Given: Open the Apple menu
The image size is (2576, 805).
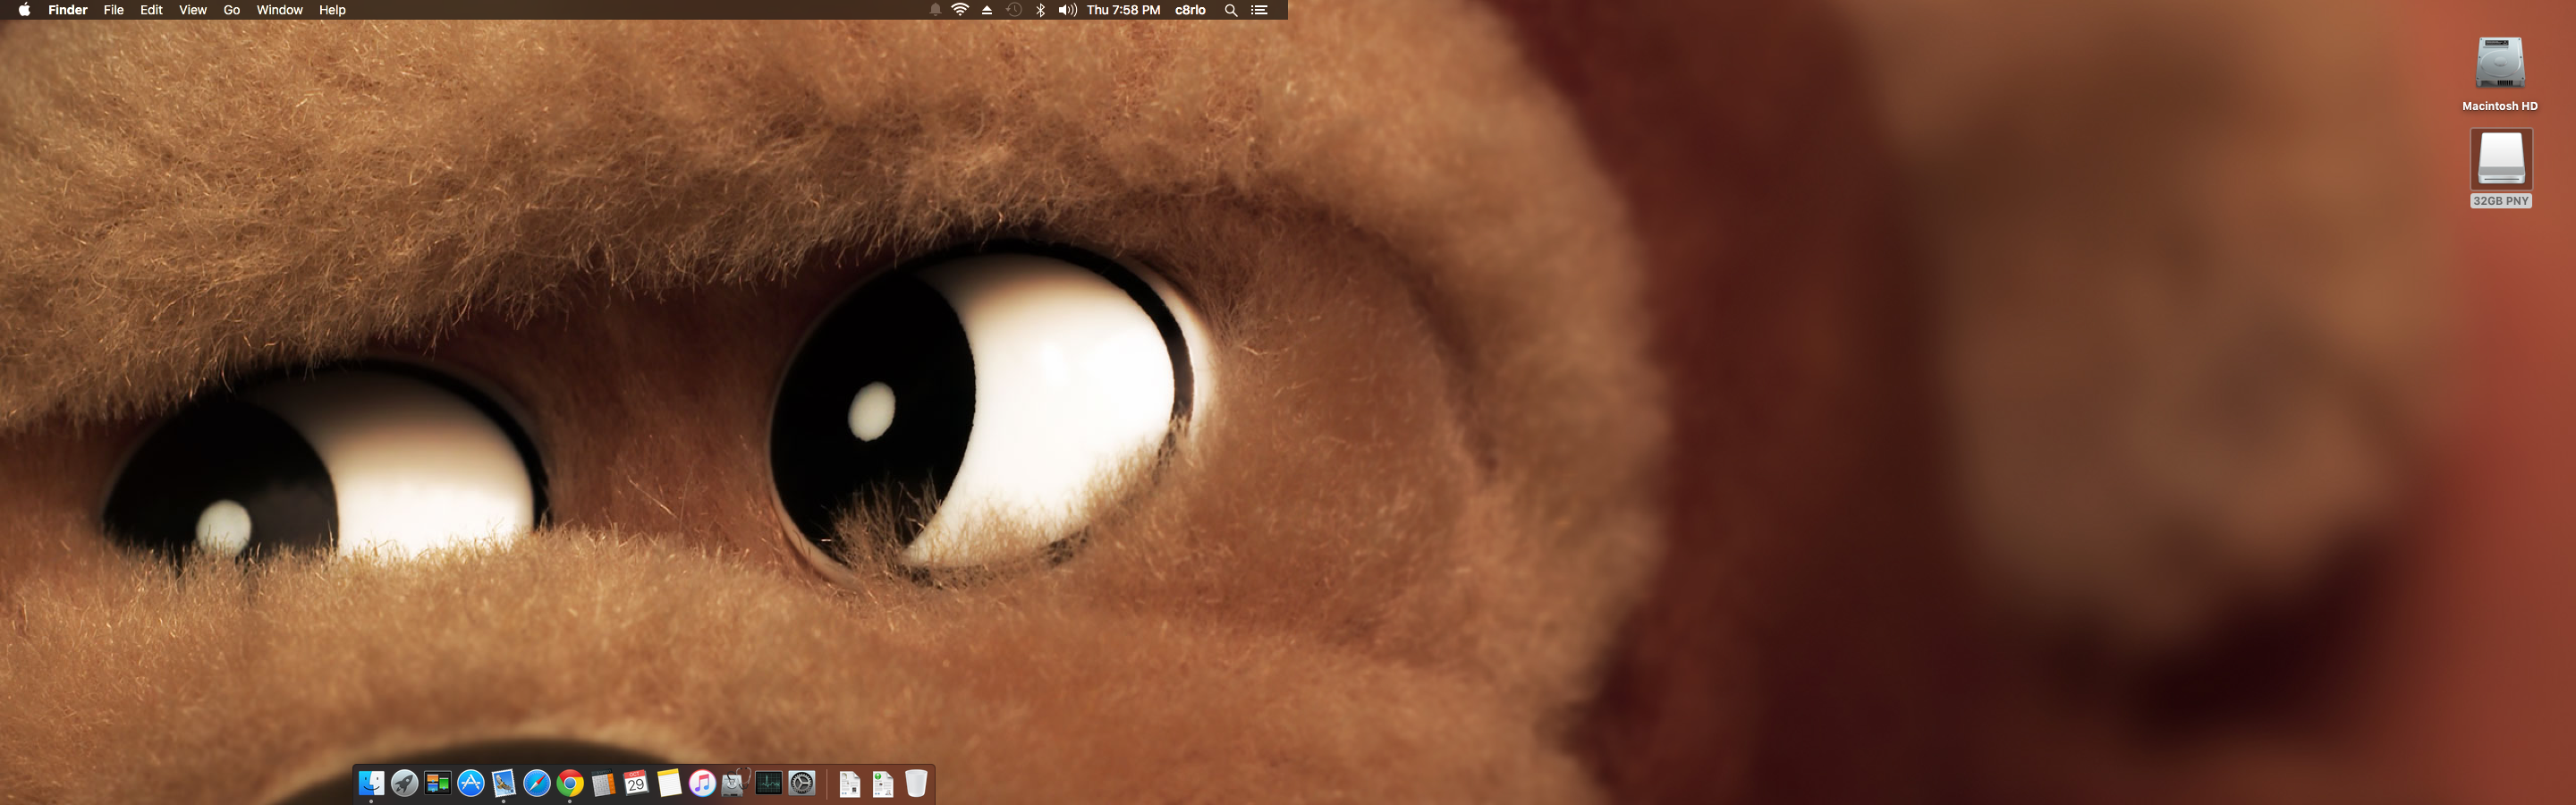Looking at the screenshot, I should 24,10.
